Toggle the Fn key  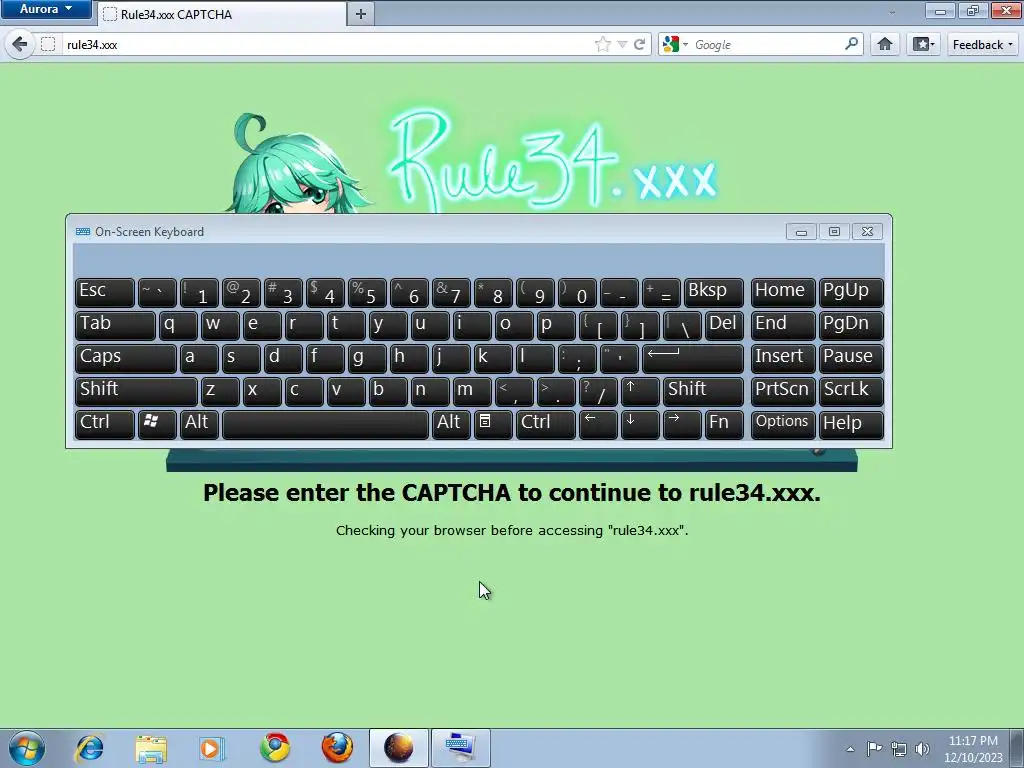(x=724, y=424)
